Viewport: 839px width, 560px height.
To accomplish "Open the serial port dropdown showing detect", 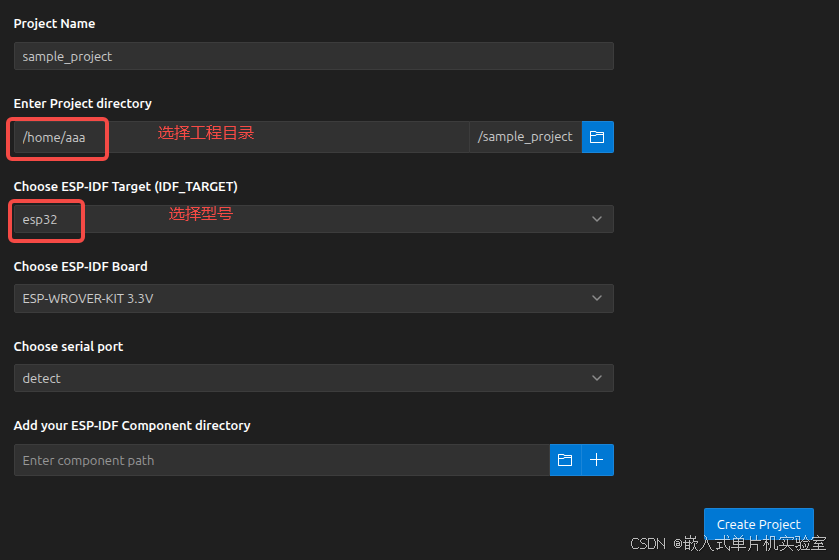I will [314, 378].
